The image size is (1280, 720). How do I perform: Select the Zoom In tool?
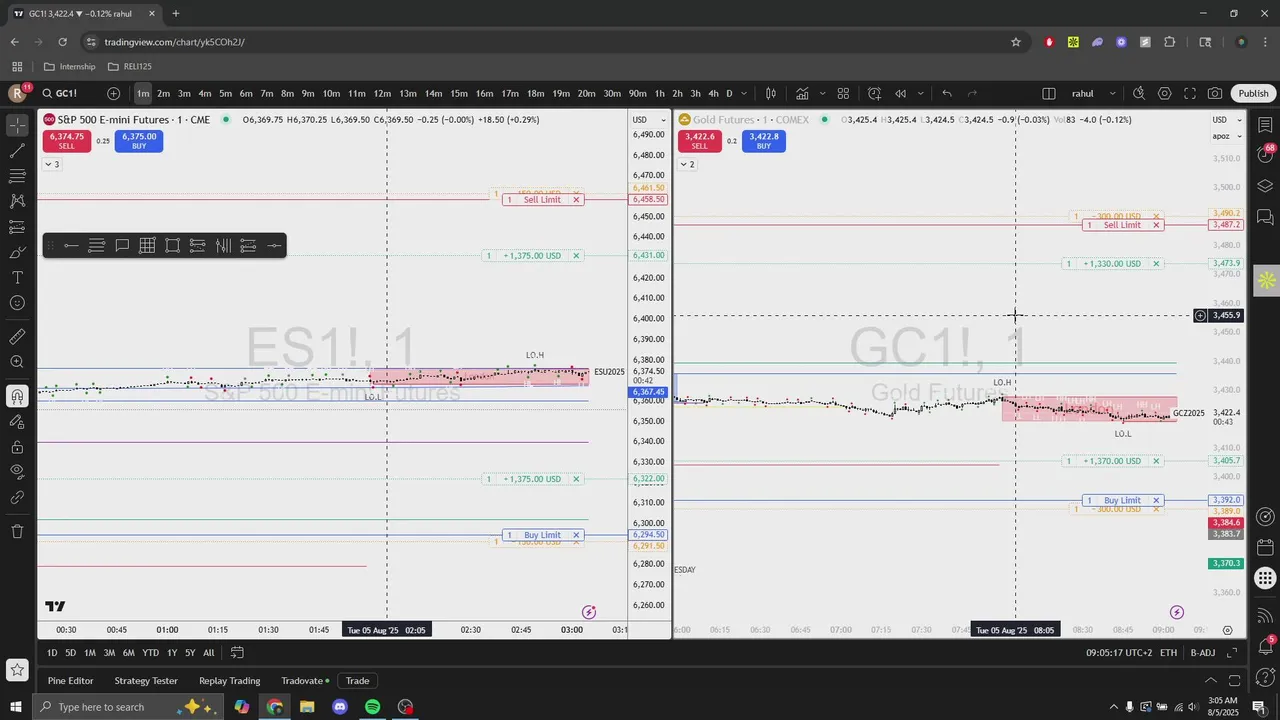click(x=17, y=362)
